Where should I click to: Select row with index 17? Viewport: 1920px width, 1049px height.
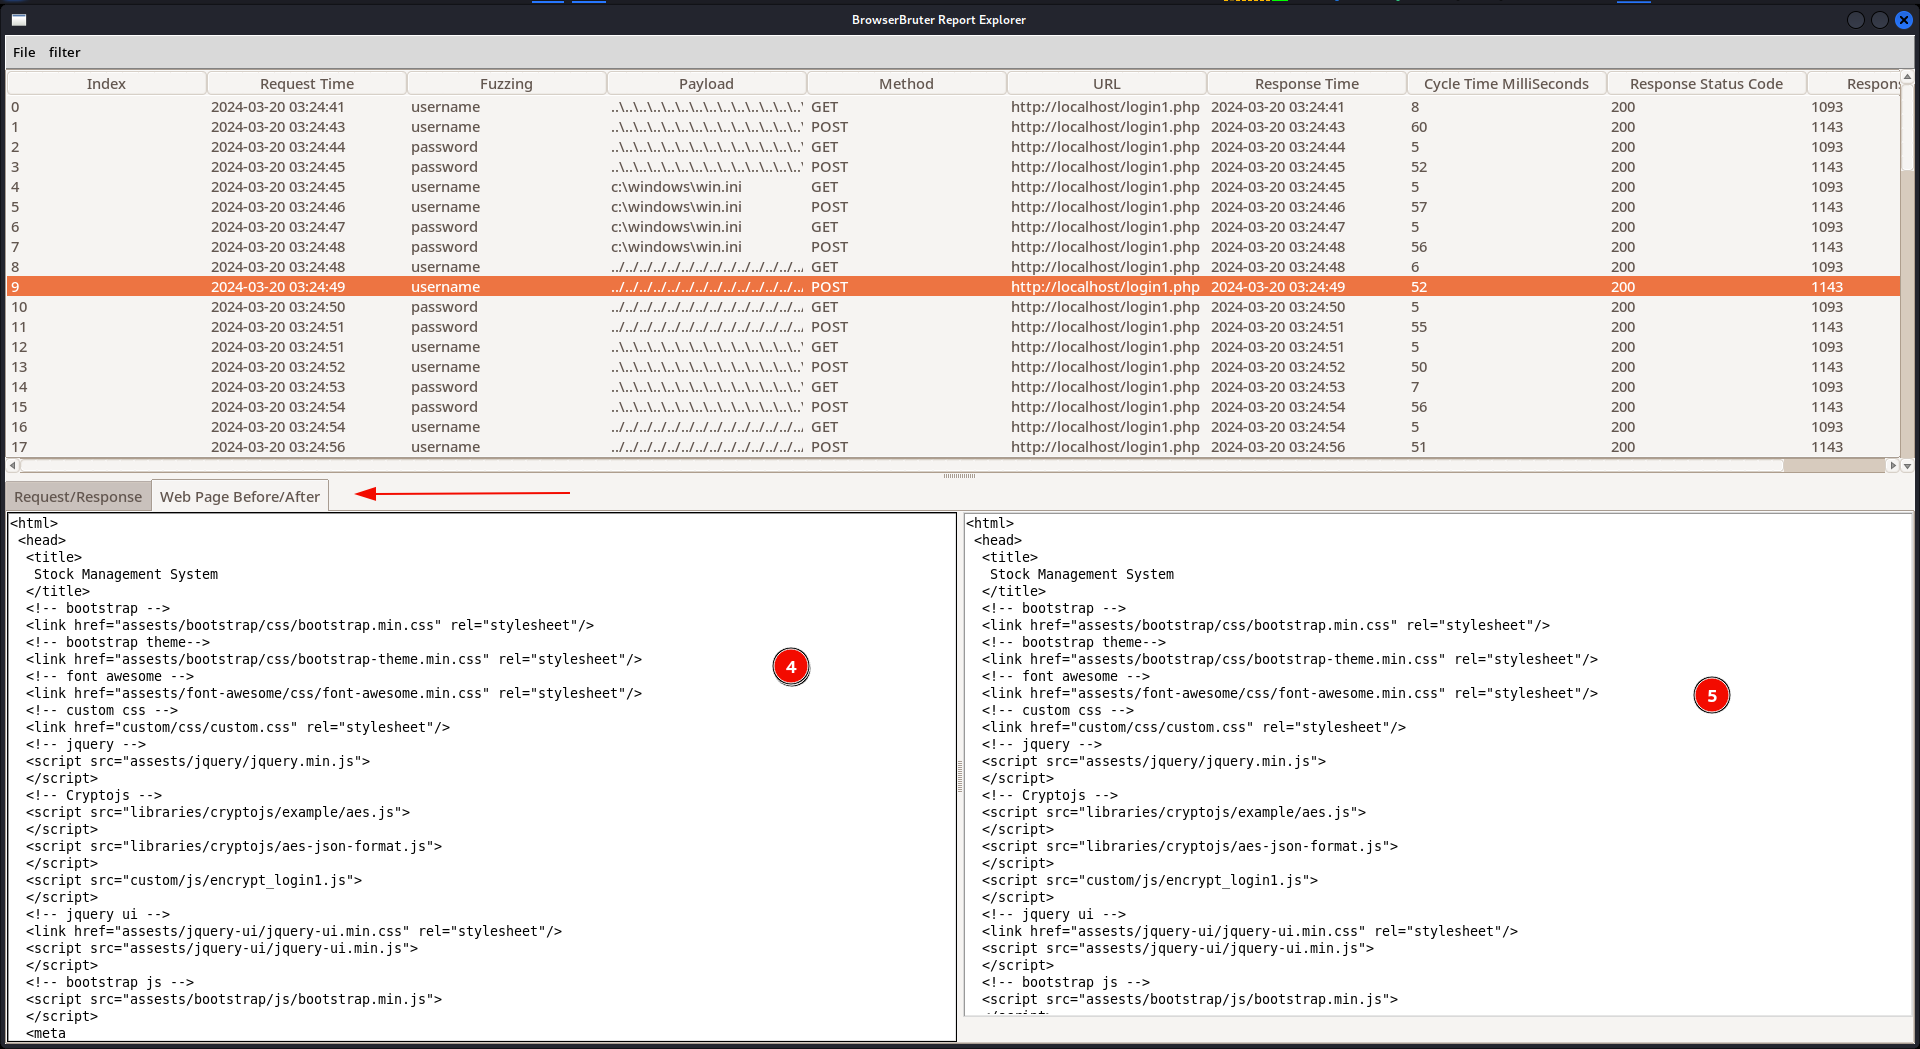coord(953,447)
